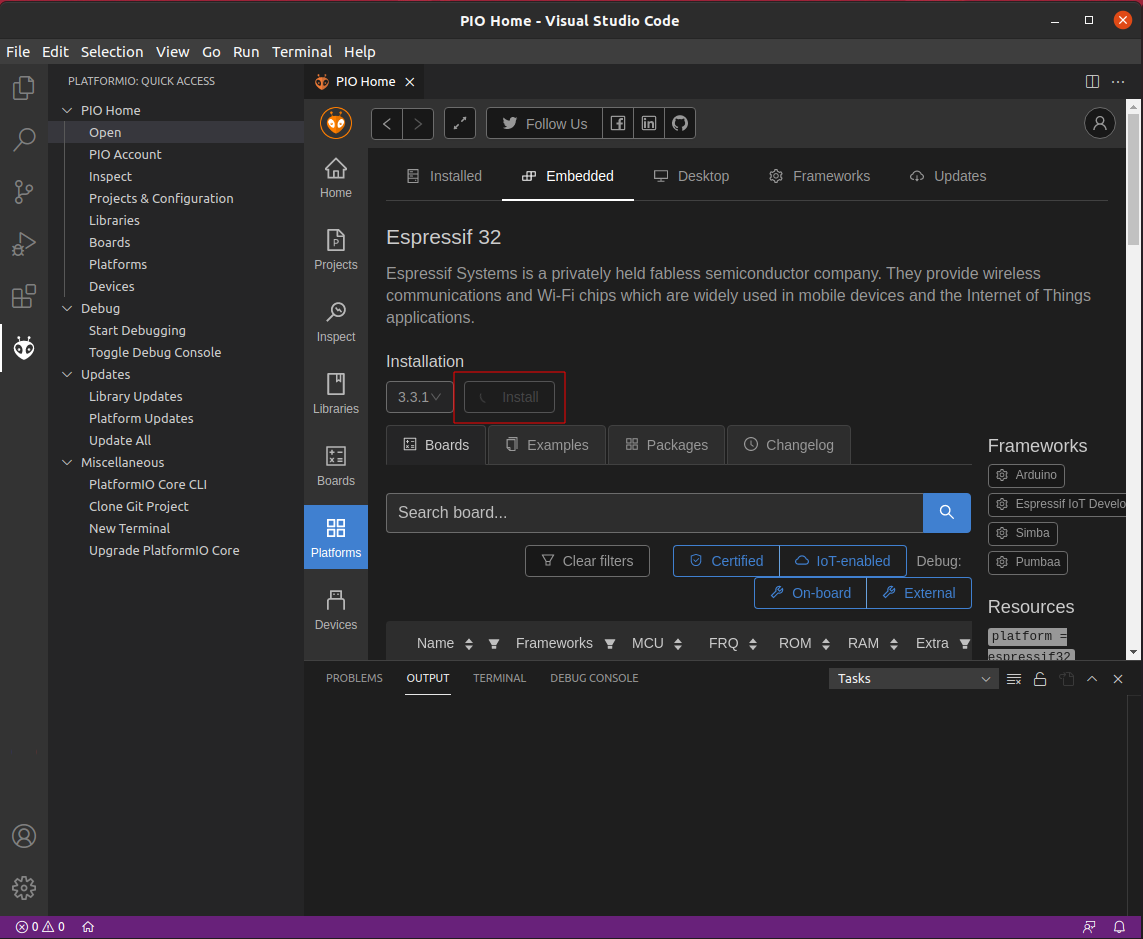Open the Search view in activity bar
Image resolution: width=1143 pixels, height=939 pixels.
pyautogui.click(x=24, y=139)
